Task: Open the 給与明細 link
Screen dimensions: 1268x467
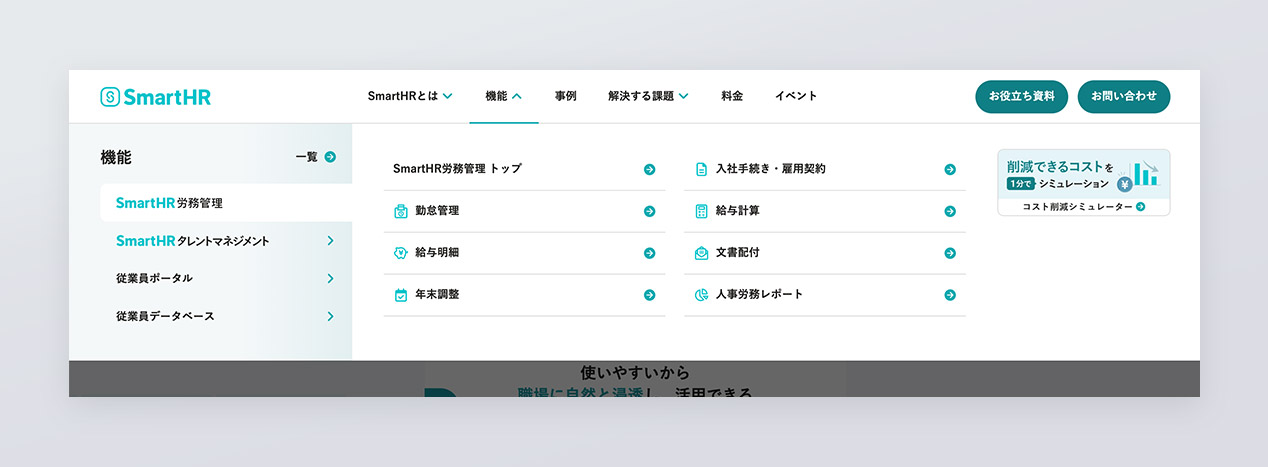Action: pyautogui.click(x=525, y=253)
